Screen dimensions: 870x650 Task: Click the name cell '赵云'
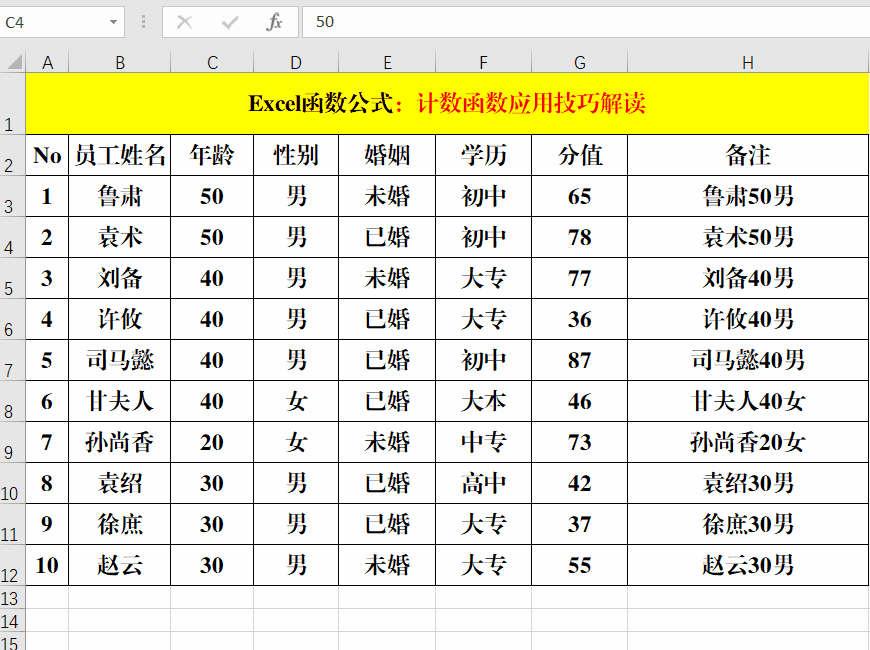click(x=120, y=565)
